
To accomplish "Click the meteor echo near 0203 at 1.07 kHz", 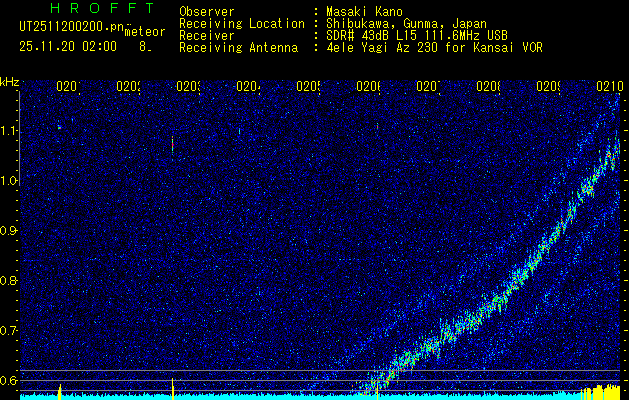I will (x=172, y=146).
